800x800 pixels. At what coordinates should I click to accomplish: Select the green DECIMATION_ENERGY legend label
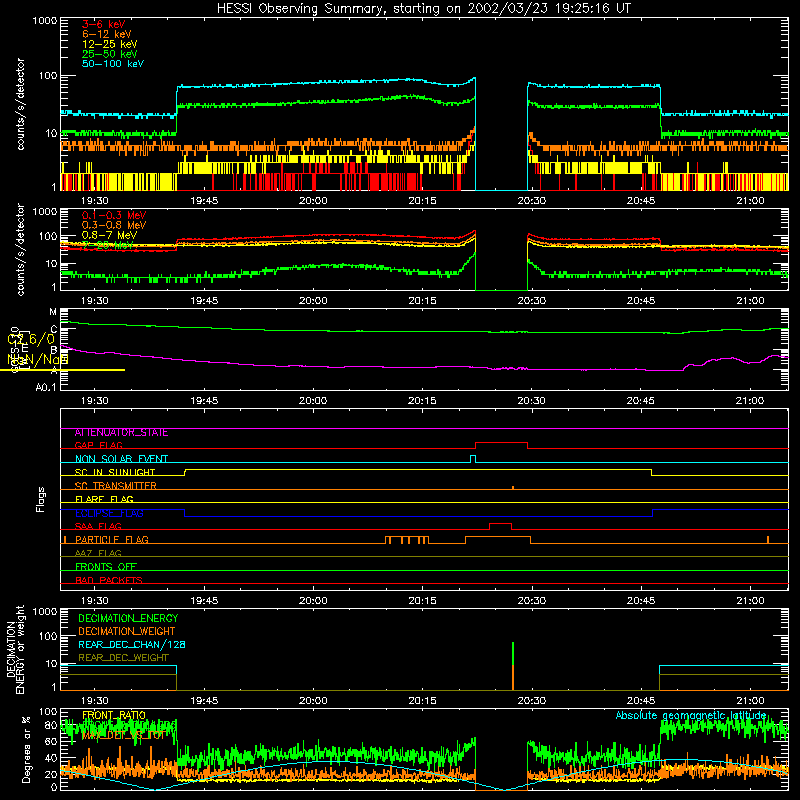[x=128, y=618]
